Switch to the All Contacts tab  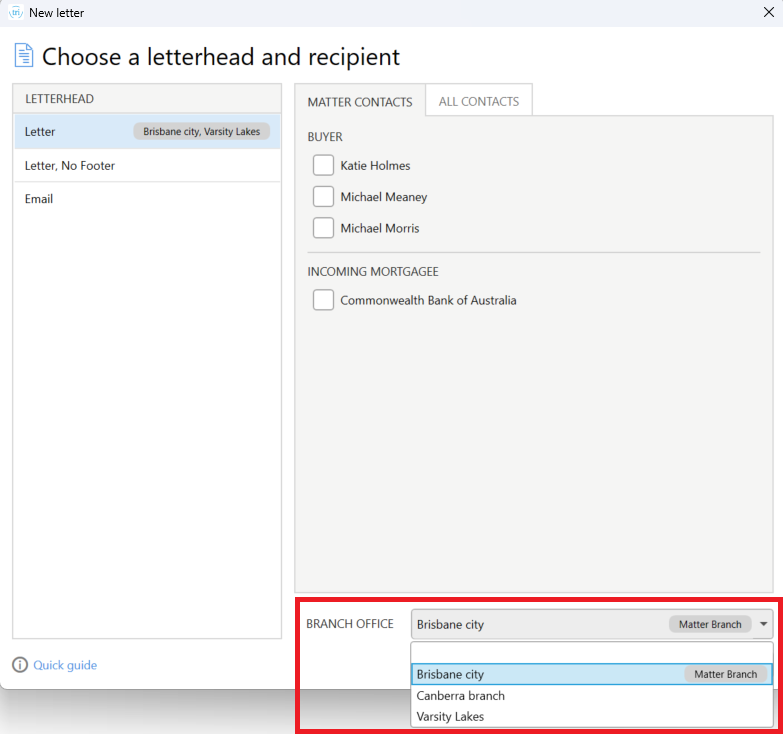(x=478, y=101)
